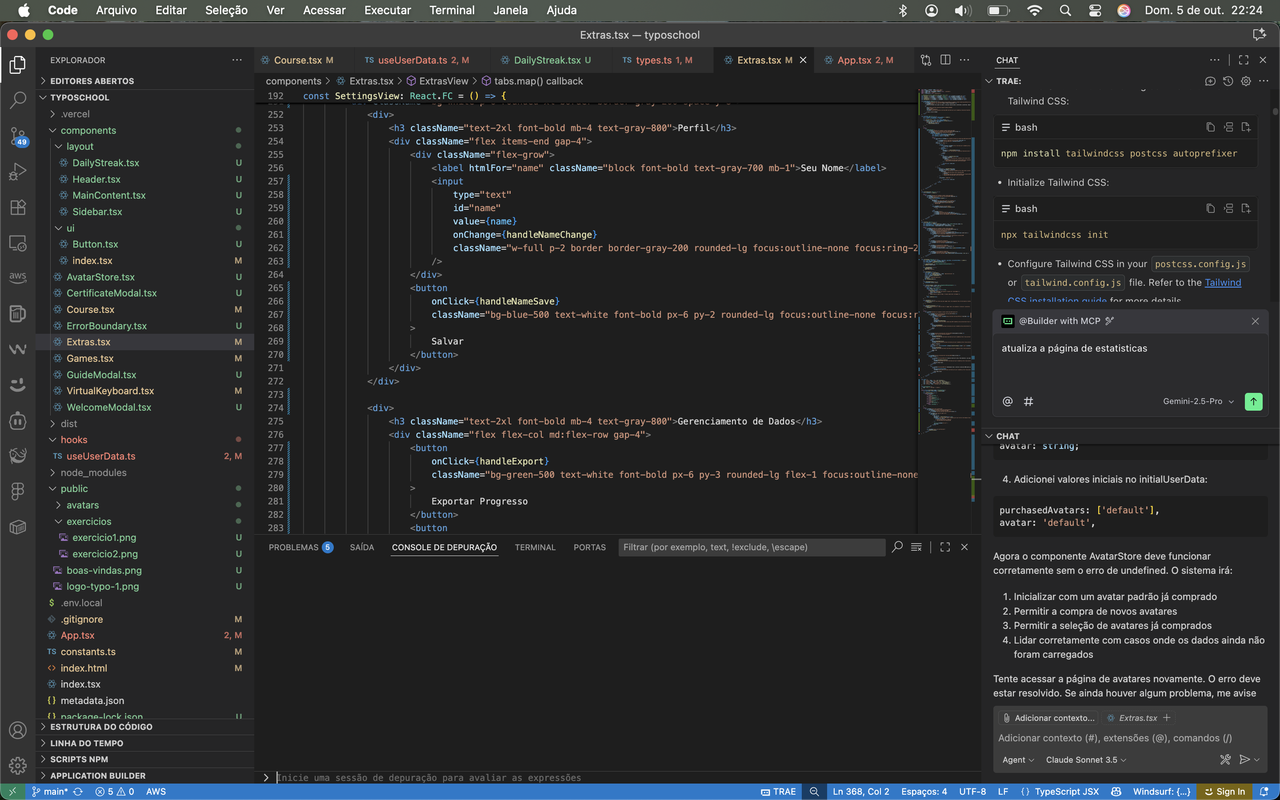1280x800 pixels.
Task: Open the Gemini-2.5-Pro model dropdown
Action: pyautogui.click(x=1198, y=401)
